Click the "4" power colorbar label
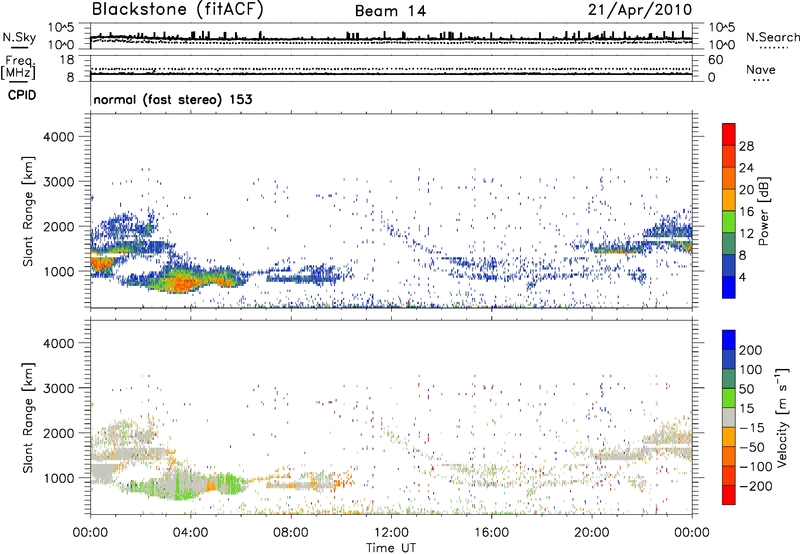Viewport: 800px width, 554px height. [x=743, y=278]
